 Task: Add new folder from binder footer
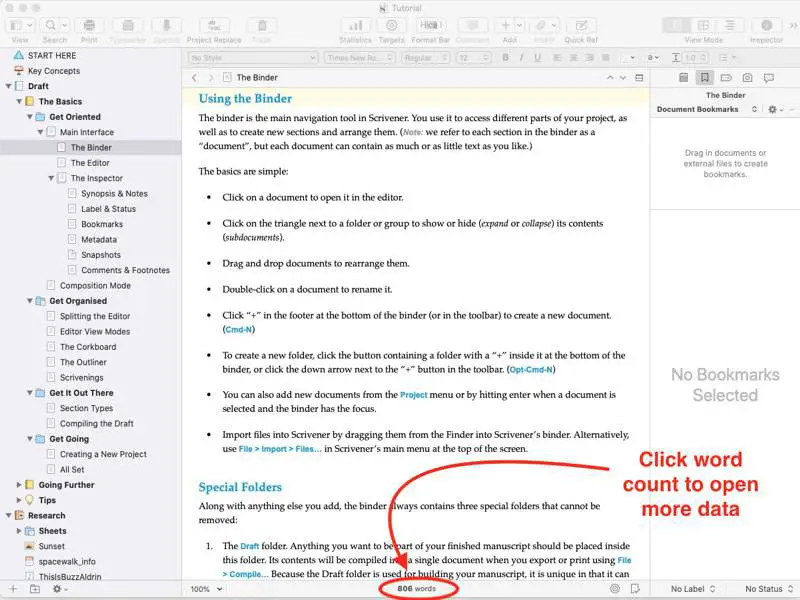click(x=35, y=589)
